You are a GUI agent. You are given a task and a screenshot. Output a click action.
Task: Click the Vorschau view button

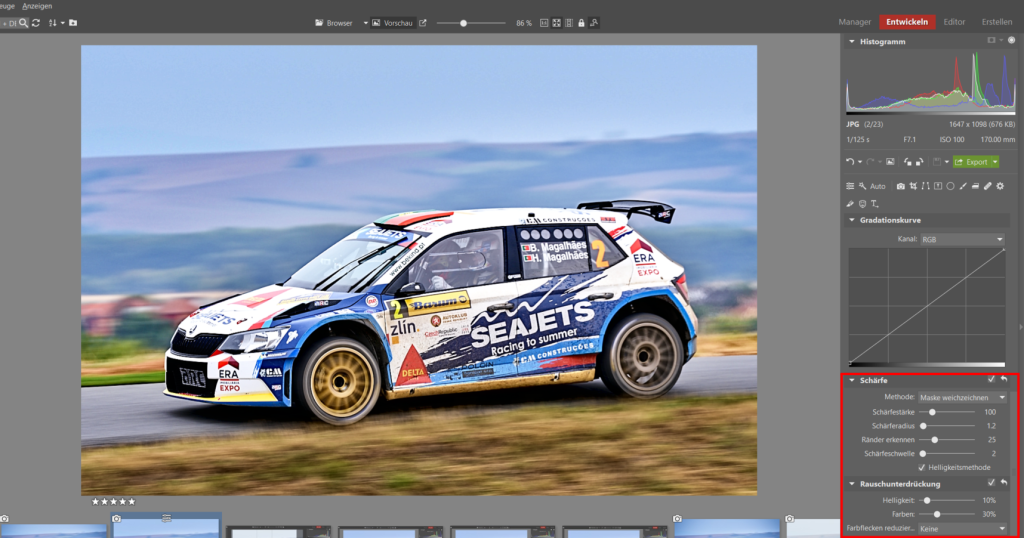(393, 23)
